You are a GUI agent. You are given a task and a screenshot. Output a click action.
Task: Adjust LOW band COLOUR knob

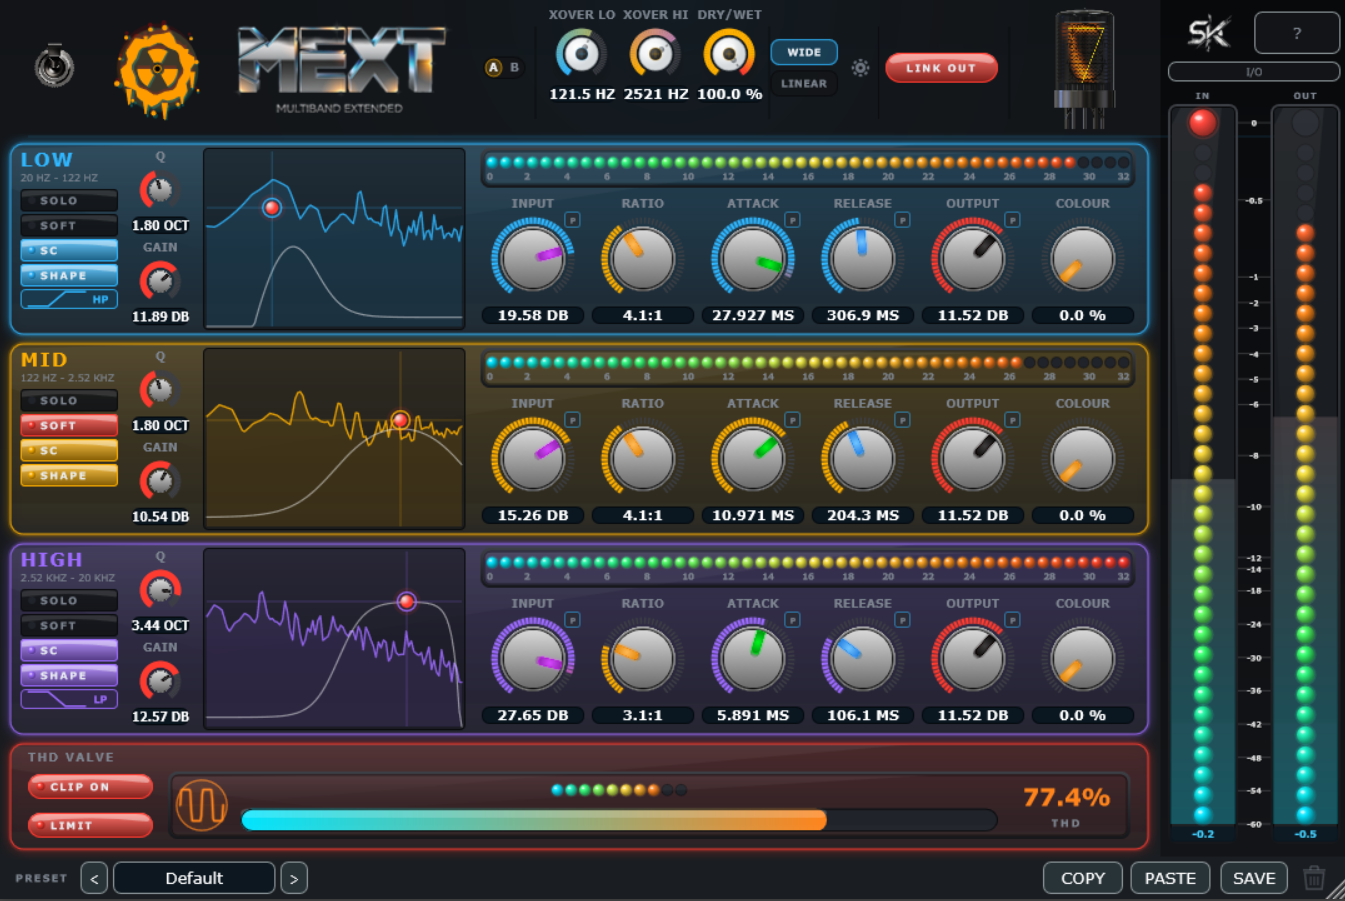tap(1083, 258)
